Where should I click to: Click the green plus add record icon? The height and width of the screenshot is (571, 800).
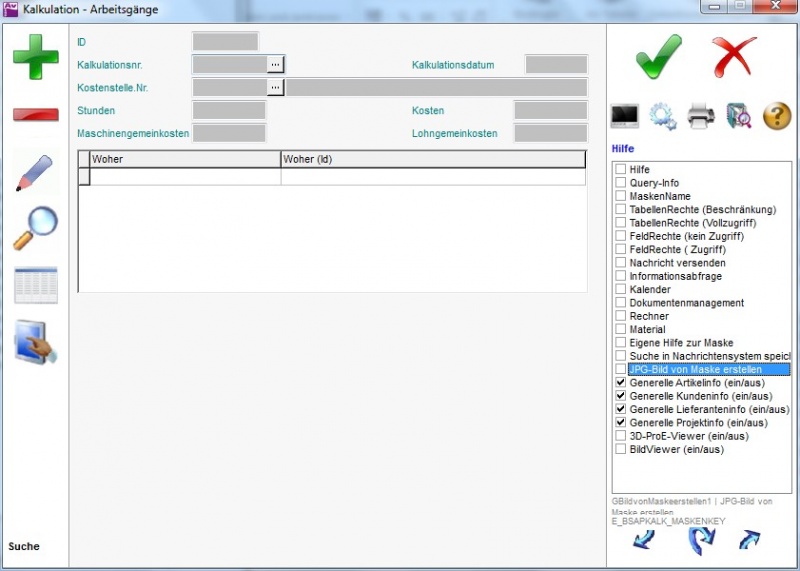(35, 57)
